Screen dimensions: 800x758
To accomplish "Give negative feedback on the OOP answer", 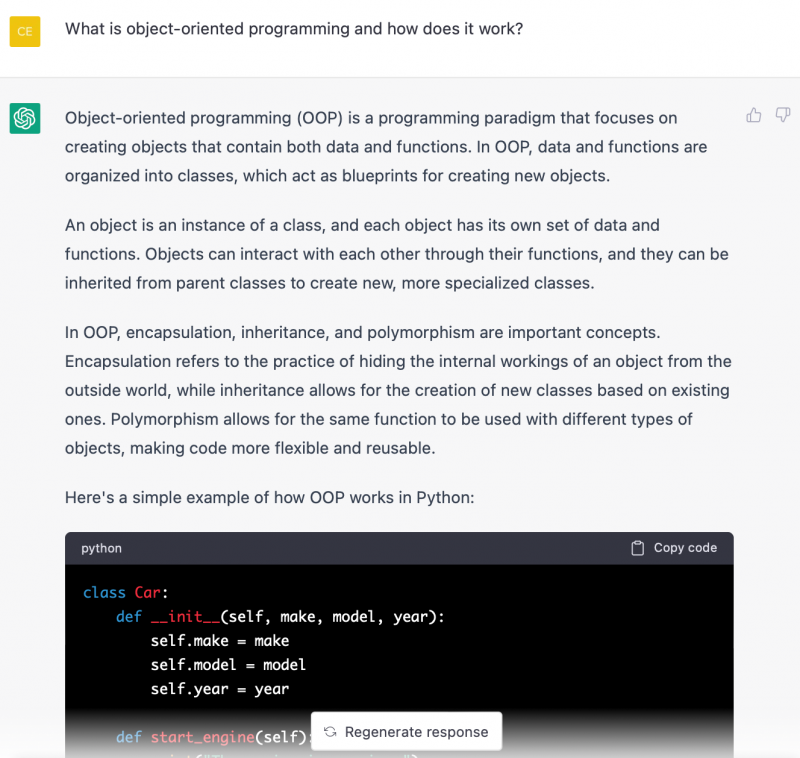I will pyautogui.click(x=782, y=115).
